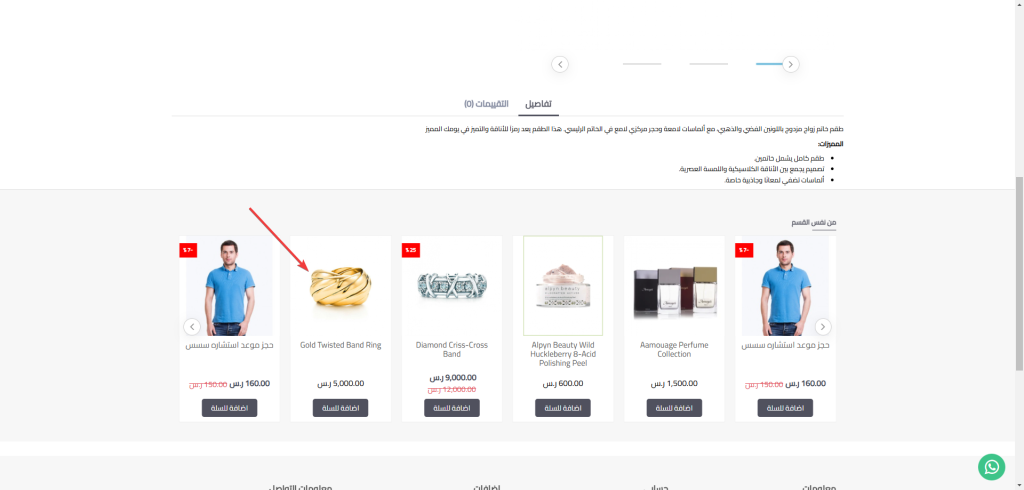1024x490 pixels.
Task: Open the Gold Twisted Band Ring image
Action: (340, 286)
